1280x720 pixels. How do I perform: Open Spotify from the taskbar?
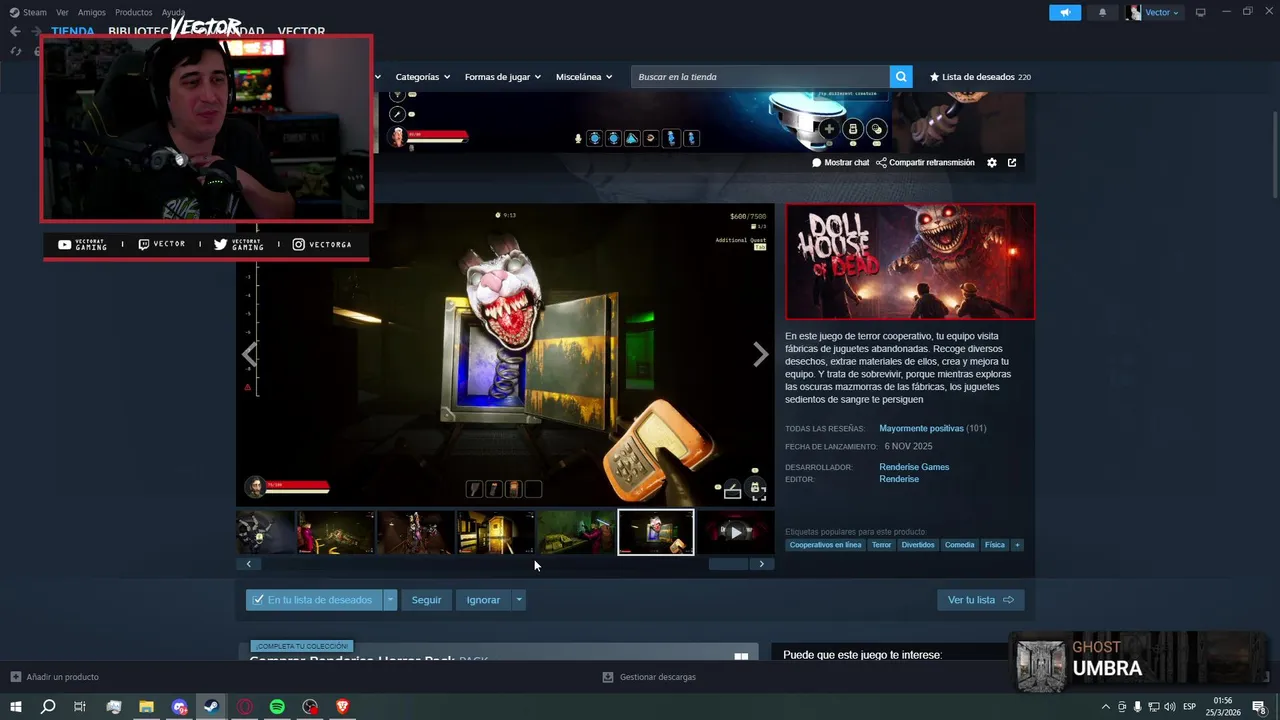pyautogui.click(x=277, y=707)
